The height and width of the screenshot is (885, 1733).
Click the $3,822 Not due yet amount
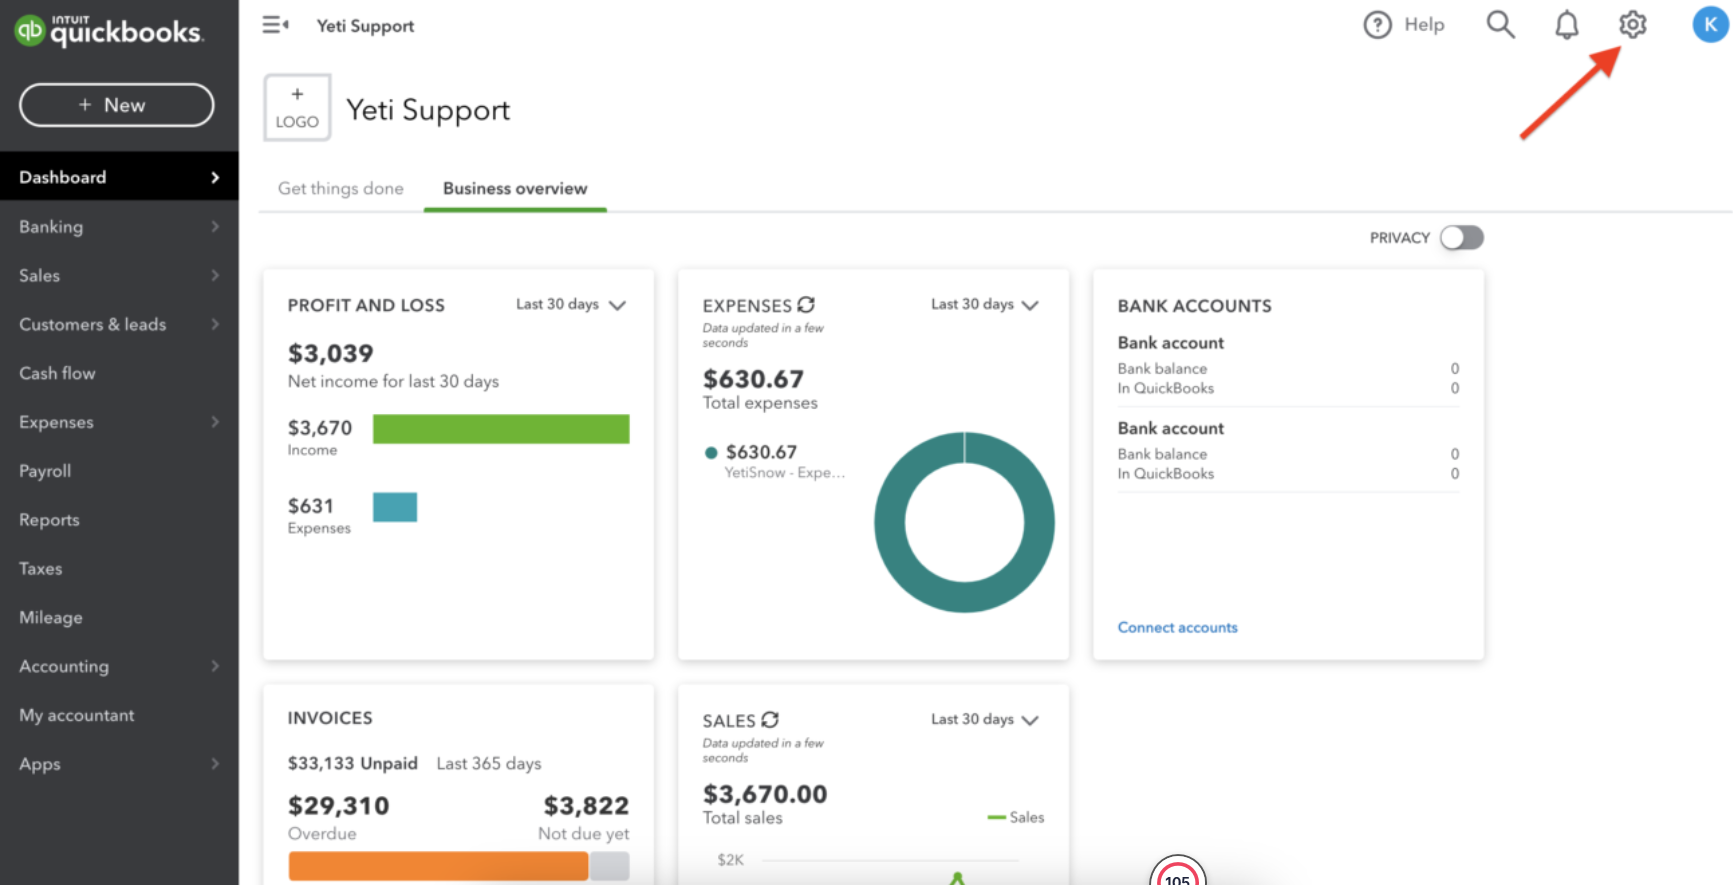(586, 806)
